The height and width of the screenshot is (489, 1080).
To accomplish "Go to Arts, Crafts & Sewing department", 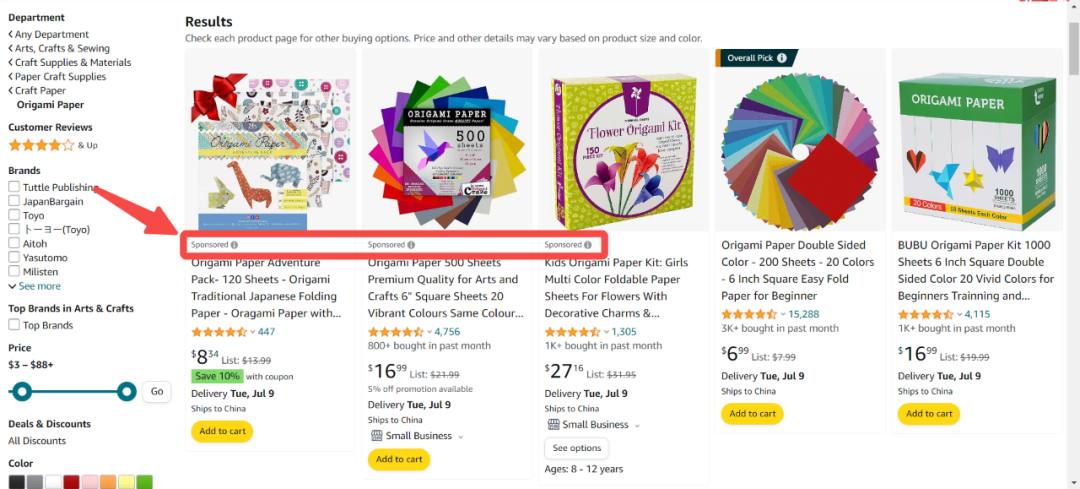I will point(62,48).
